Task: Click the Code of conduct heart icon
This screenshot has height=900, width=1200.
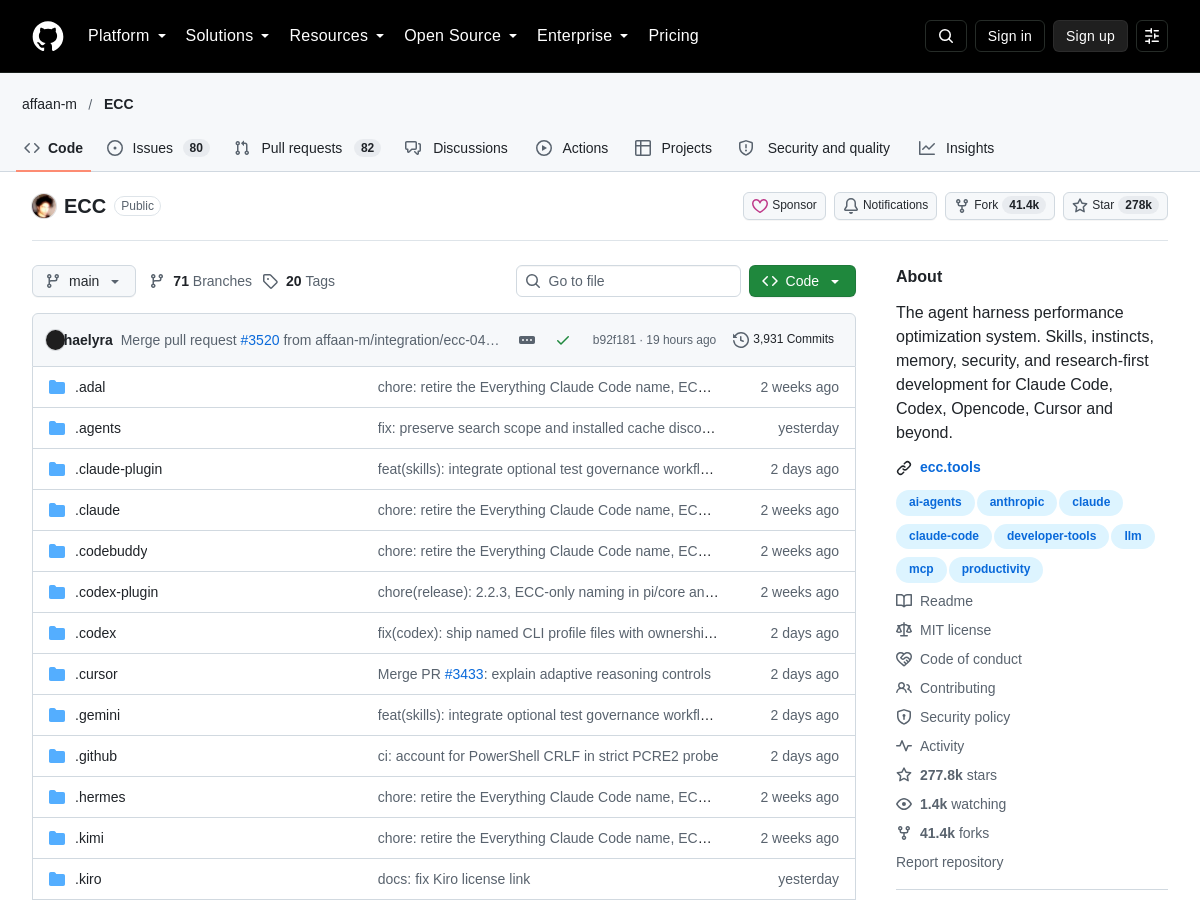Action: [904, 659]
